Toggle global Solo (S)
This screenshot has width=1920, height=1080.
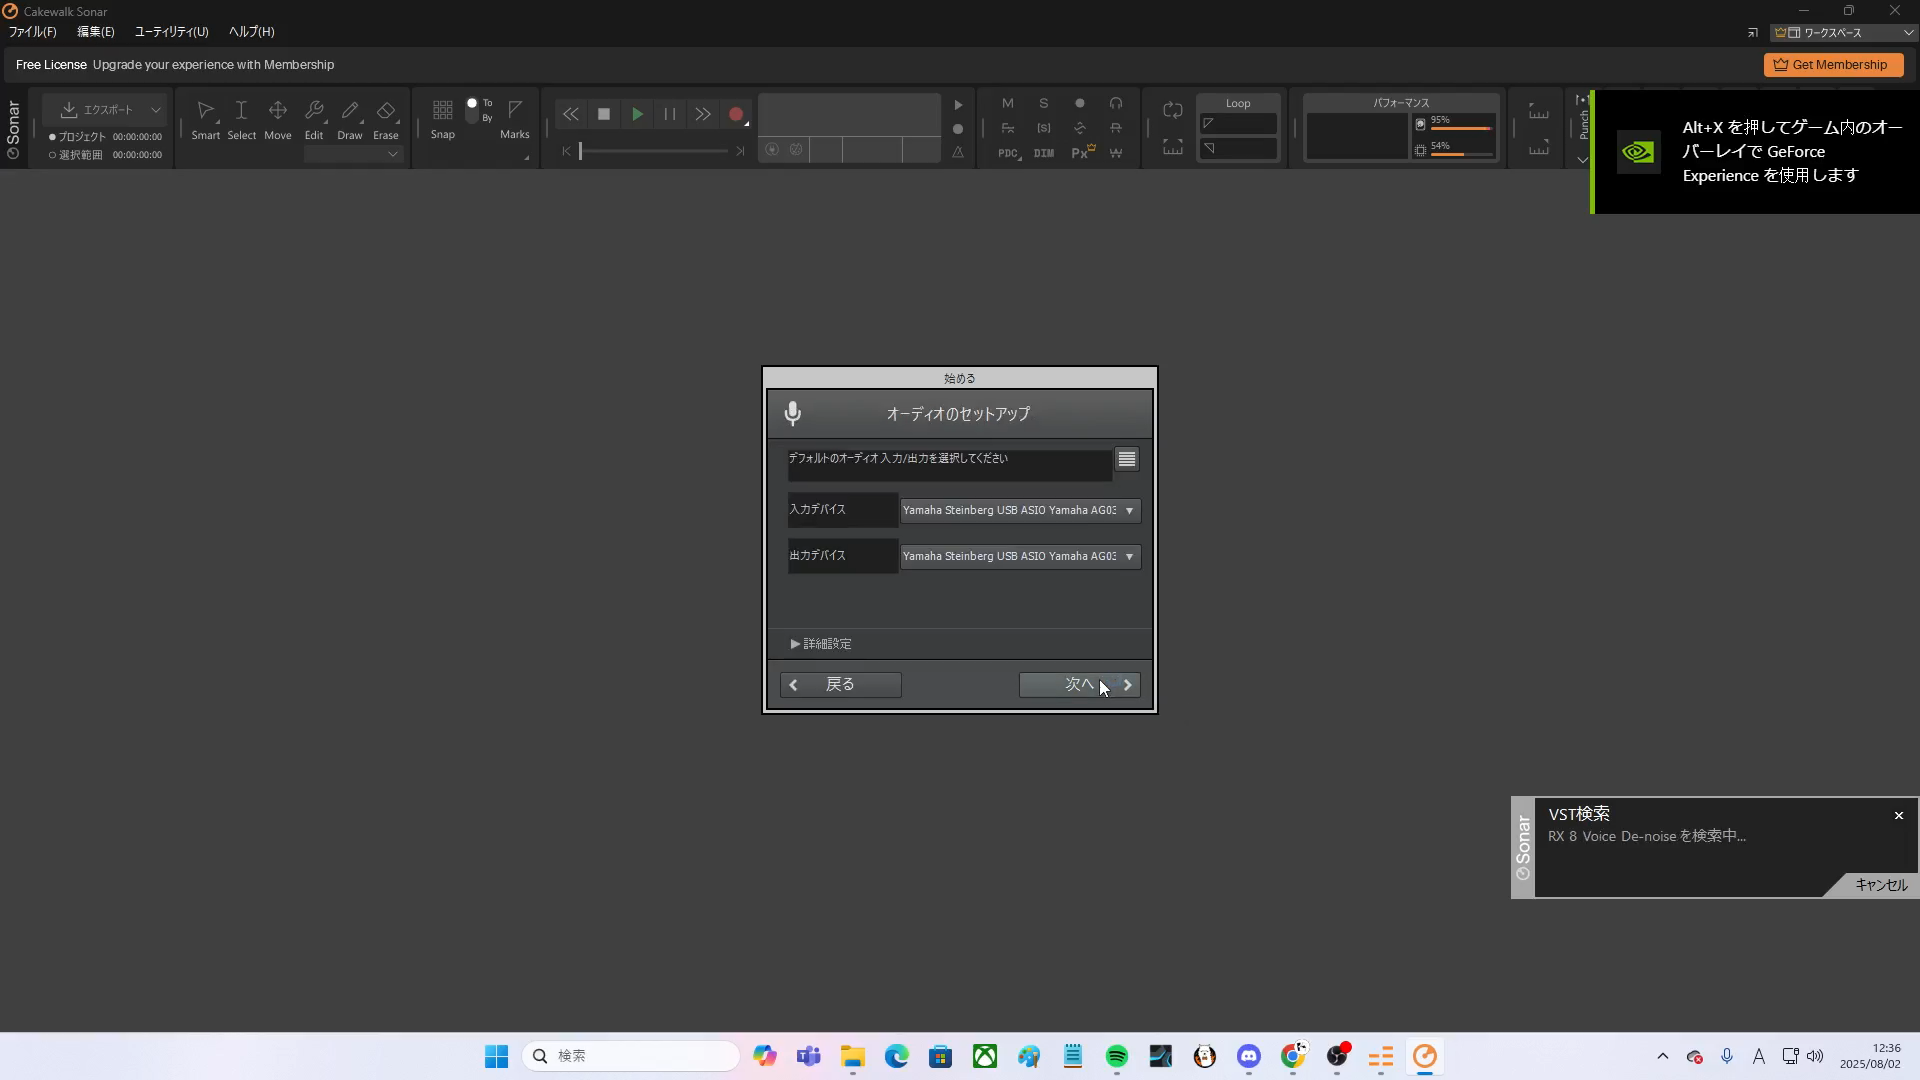pos(1044,103)
